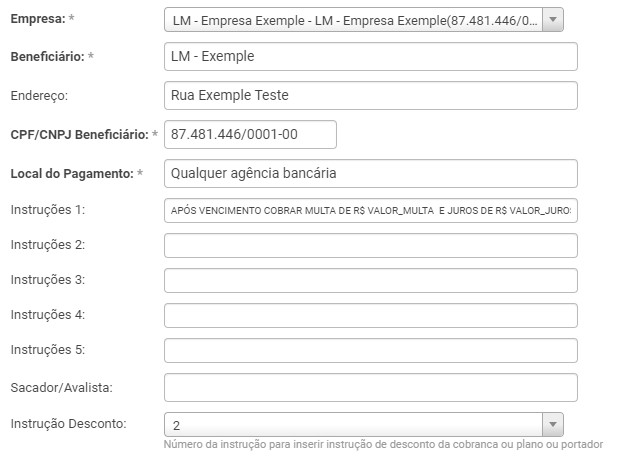Select the empty Instruções 4 input
630x457 pixels.
[370, 316]
